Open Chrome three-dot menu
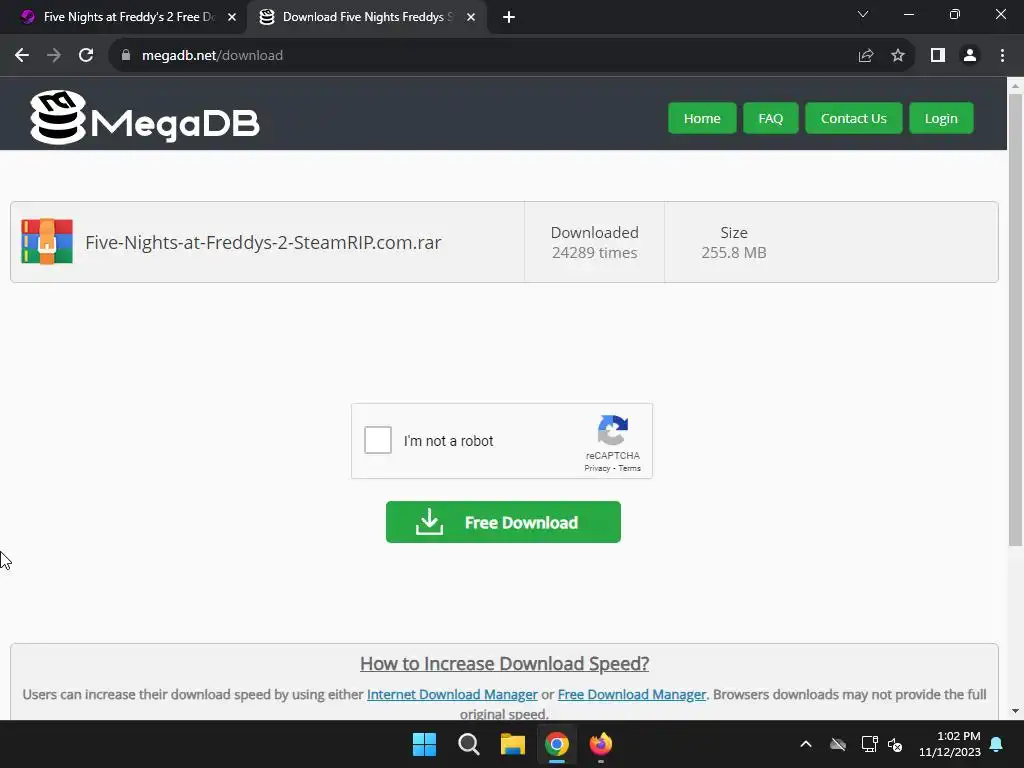This screenshot has width=1024, height=768. 1002,56
